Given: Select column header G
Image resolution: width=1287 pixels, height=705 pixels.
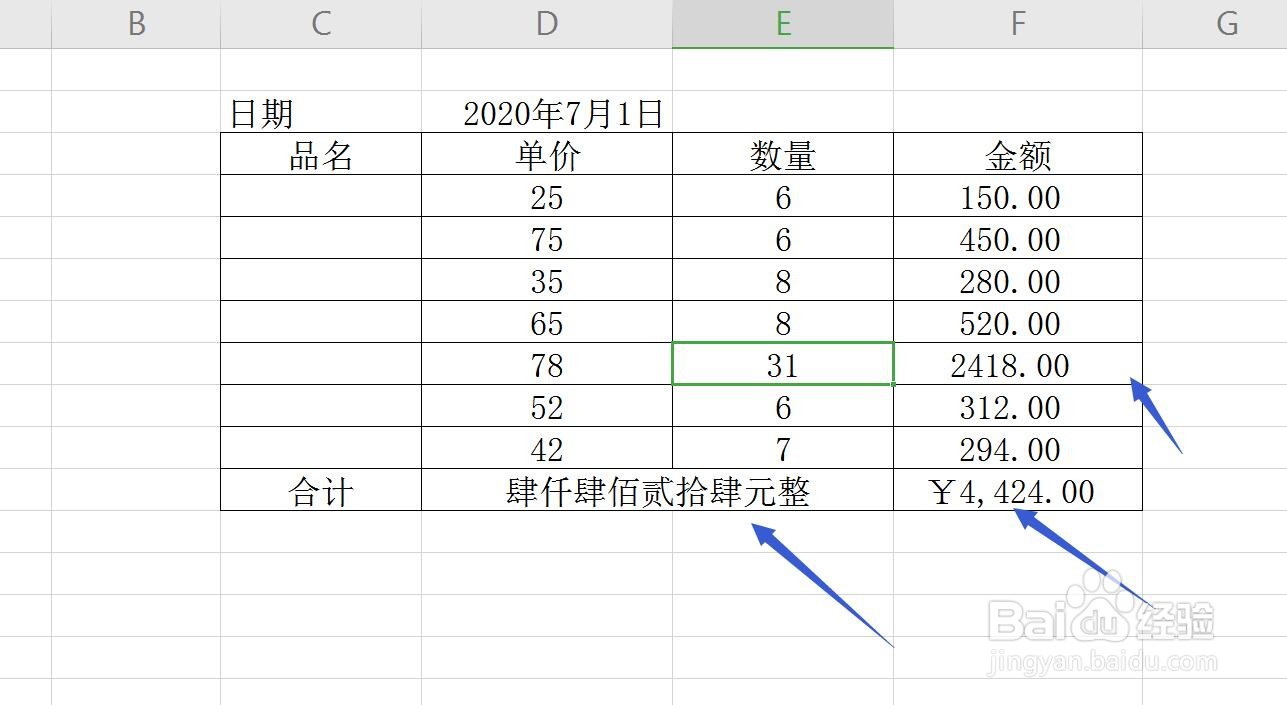Looking at the screenshot, I should [x=1226, y=22].
